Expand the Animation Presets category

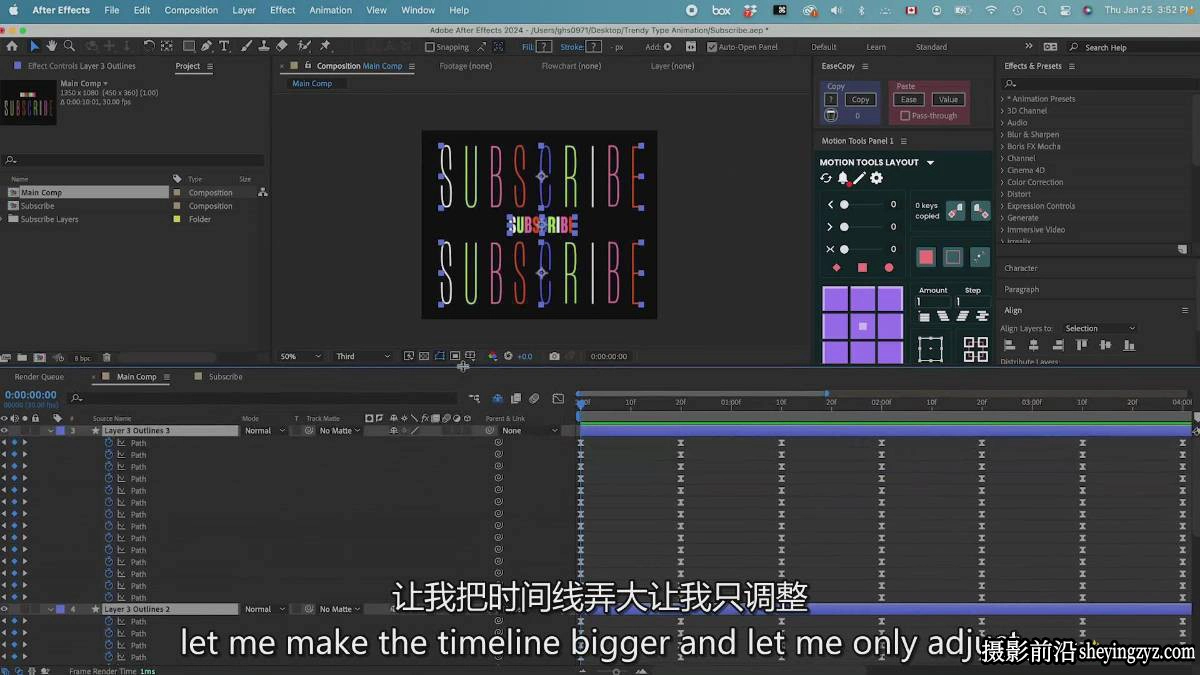pyautogui.click(x=1003, y=99)
